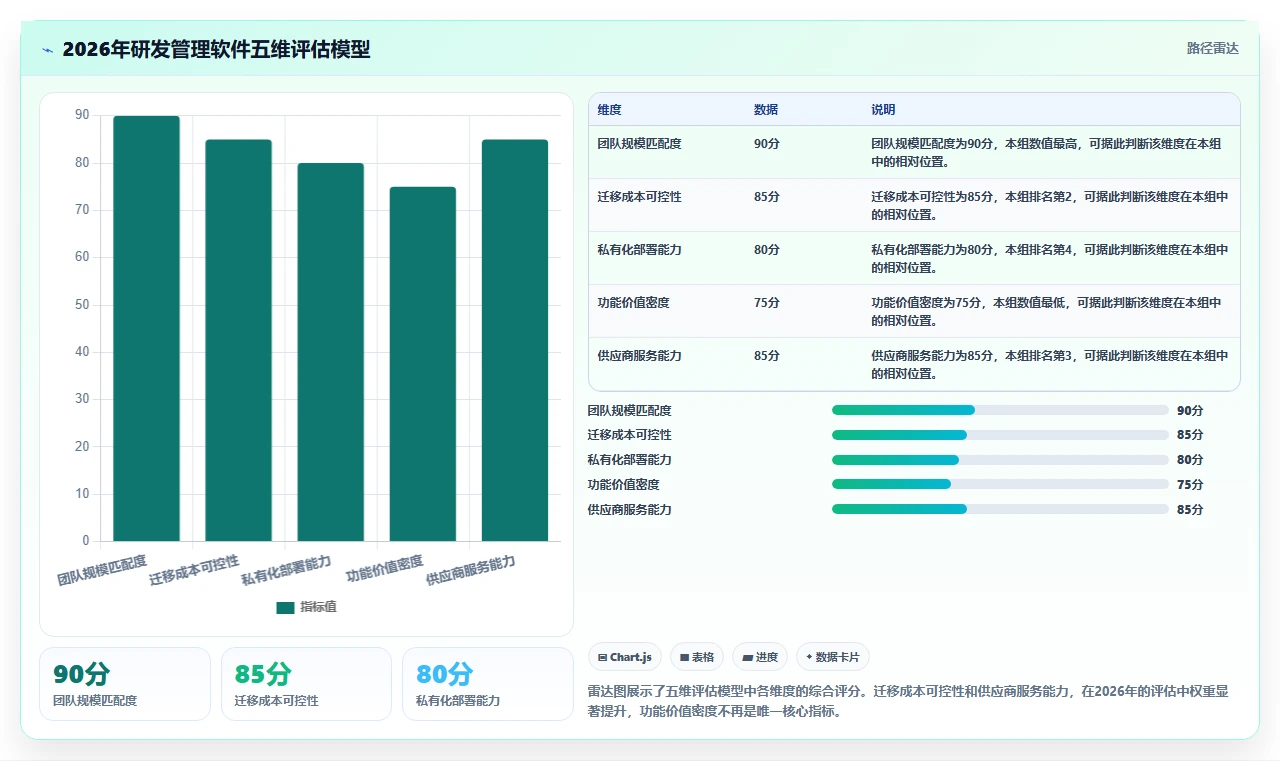
Task: Click the 85分 迁移成本可控性 summary card
Action: point(306,684)
